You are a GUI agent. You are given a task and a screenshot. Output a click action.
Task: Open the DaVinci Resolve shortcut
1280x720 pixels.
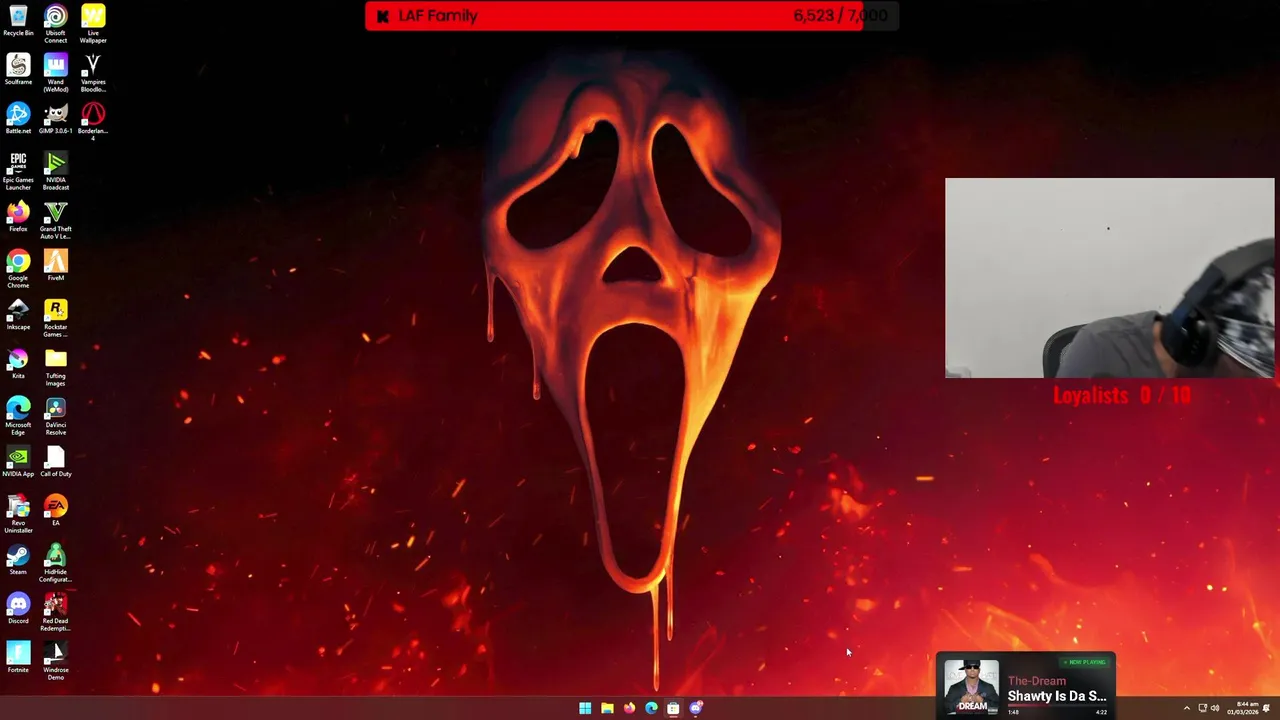click(x=56, y=416)
